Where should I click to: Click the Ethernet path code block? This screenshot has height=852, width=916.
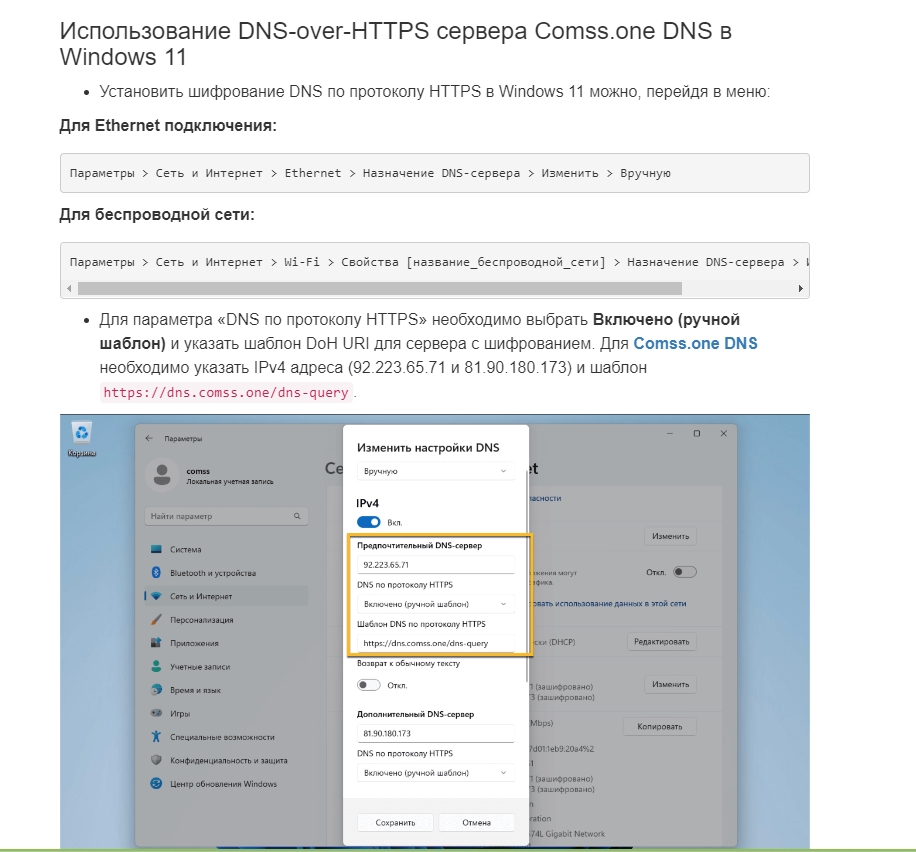tap(435, 173)
